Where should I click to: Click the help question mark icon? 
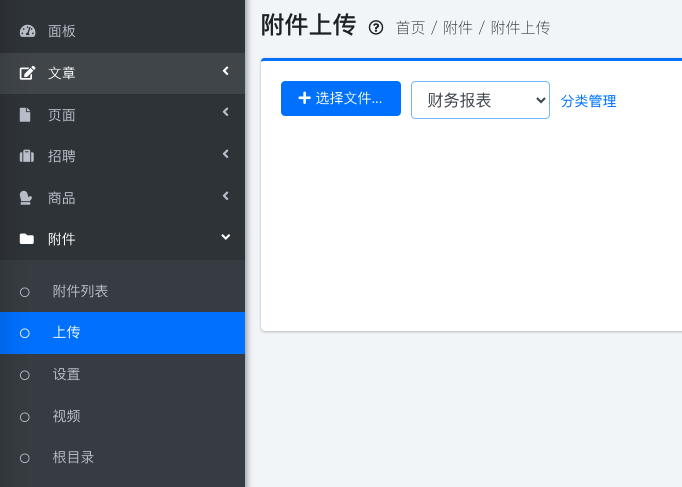point(376,28)
